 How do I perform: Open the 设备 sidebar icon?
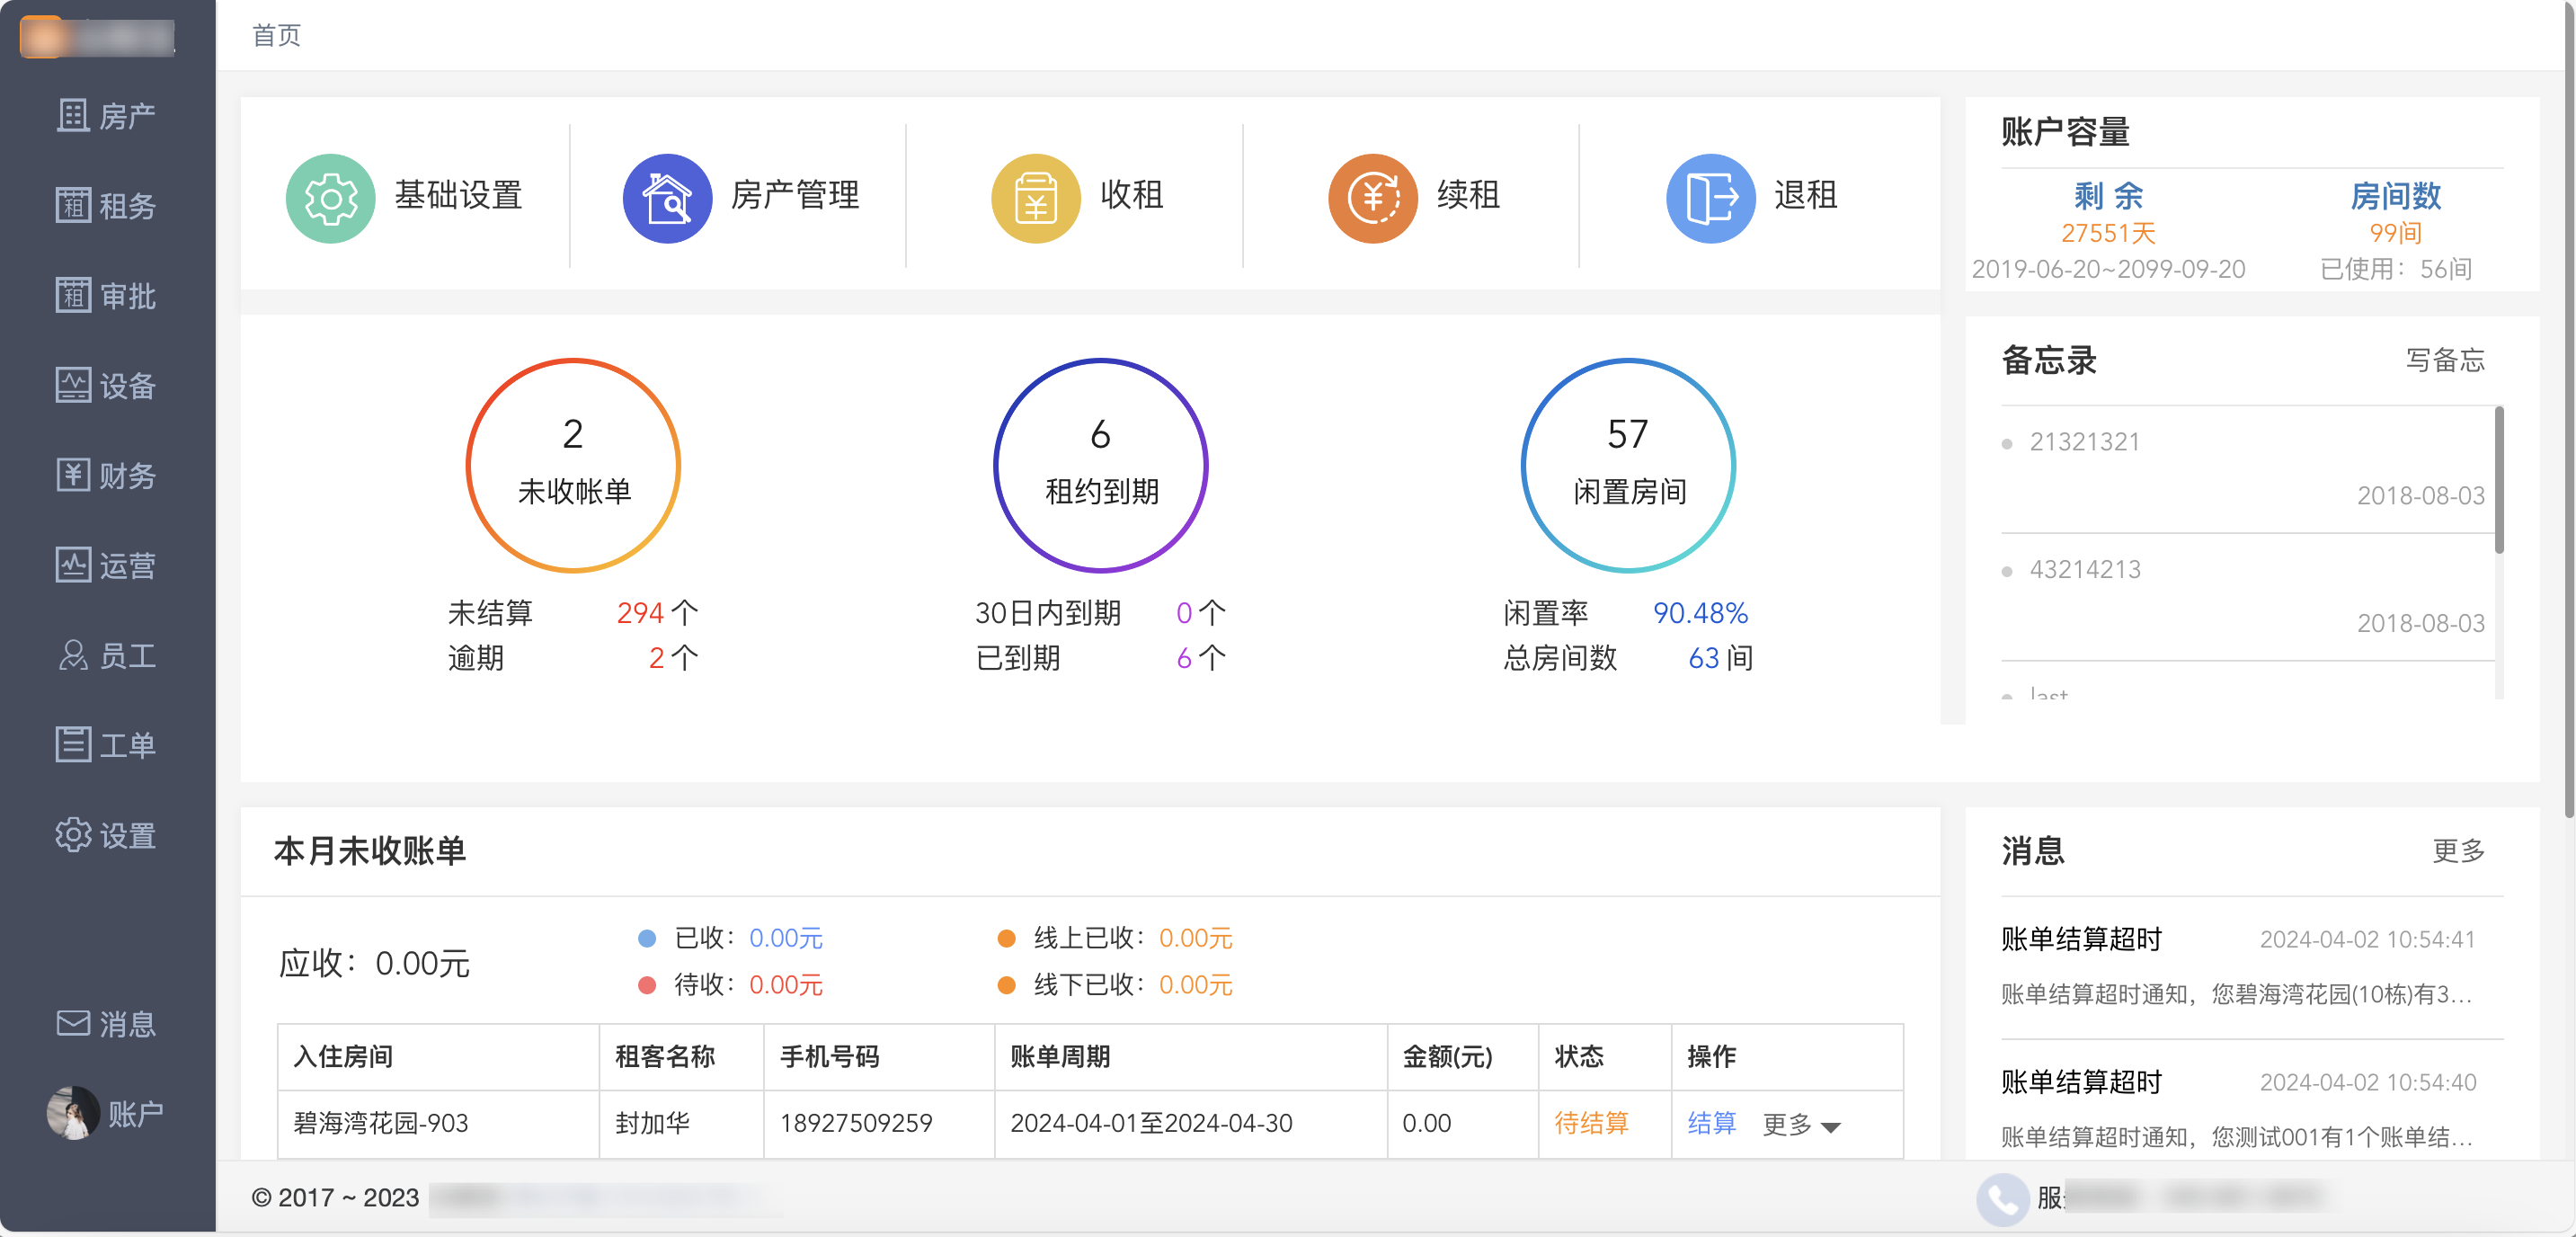point(73,386)
